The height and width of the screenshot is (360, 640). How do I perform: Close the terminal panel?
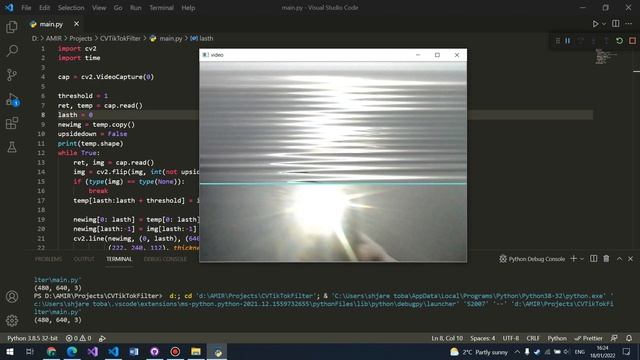click(631, 259)
